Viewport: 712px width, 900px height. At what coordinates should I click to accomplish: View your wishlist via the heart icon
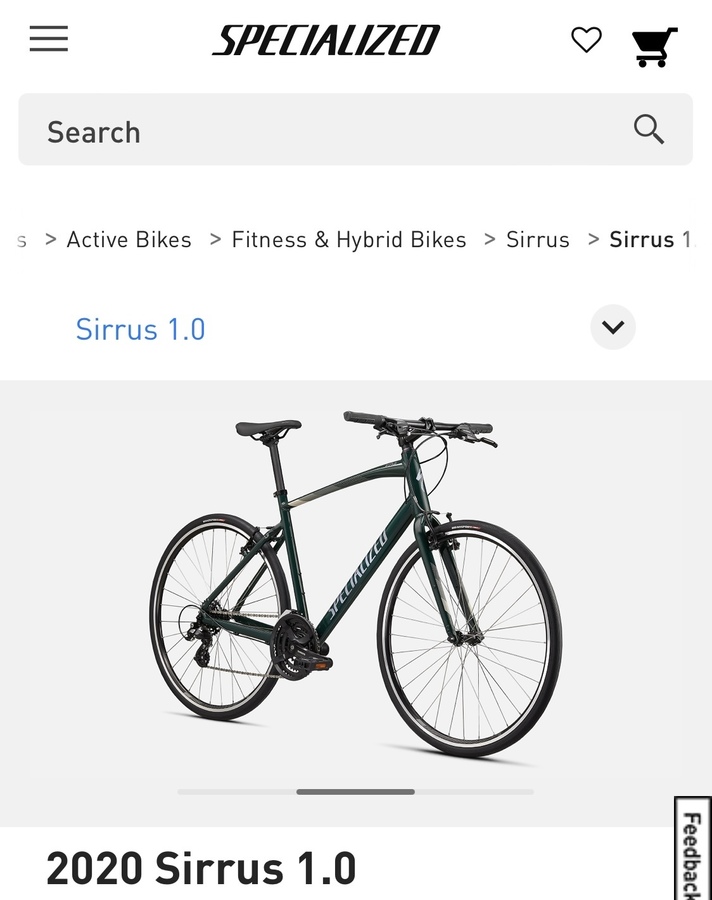[585, 40]
